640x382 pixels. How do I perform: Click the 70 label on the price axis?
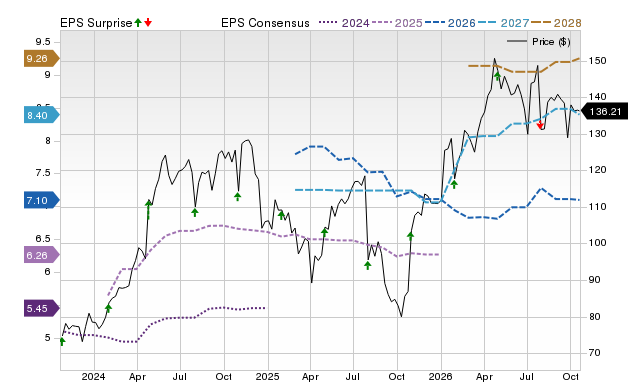tap(594, 353)
